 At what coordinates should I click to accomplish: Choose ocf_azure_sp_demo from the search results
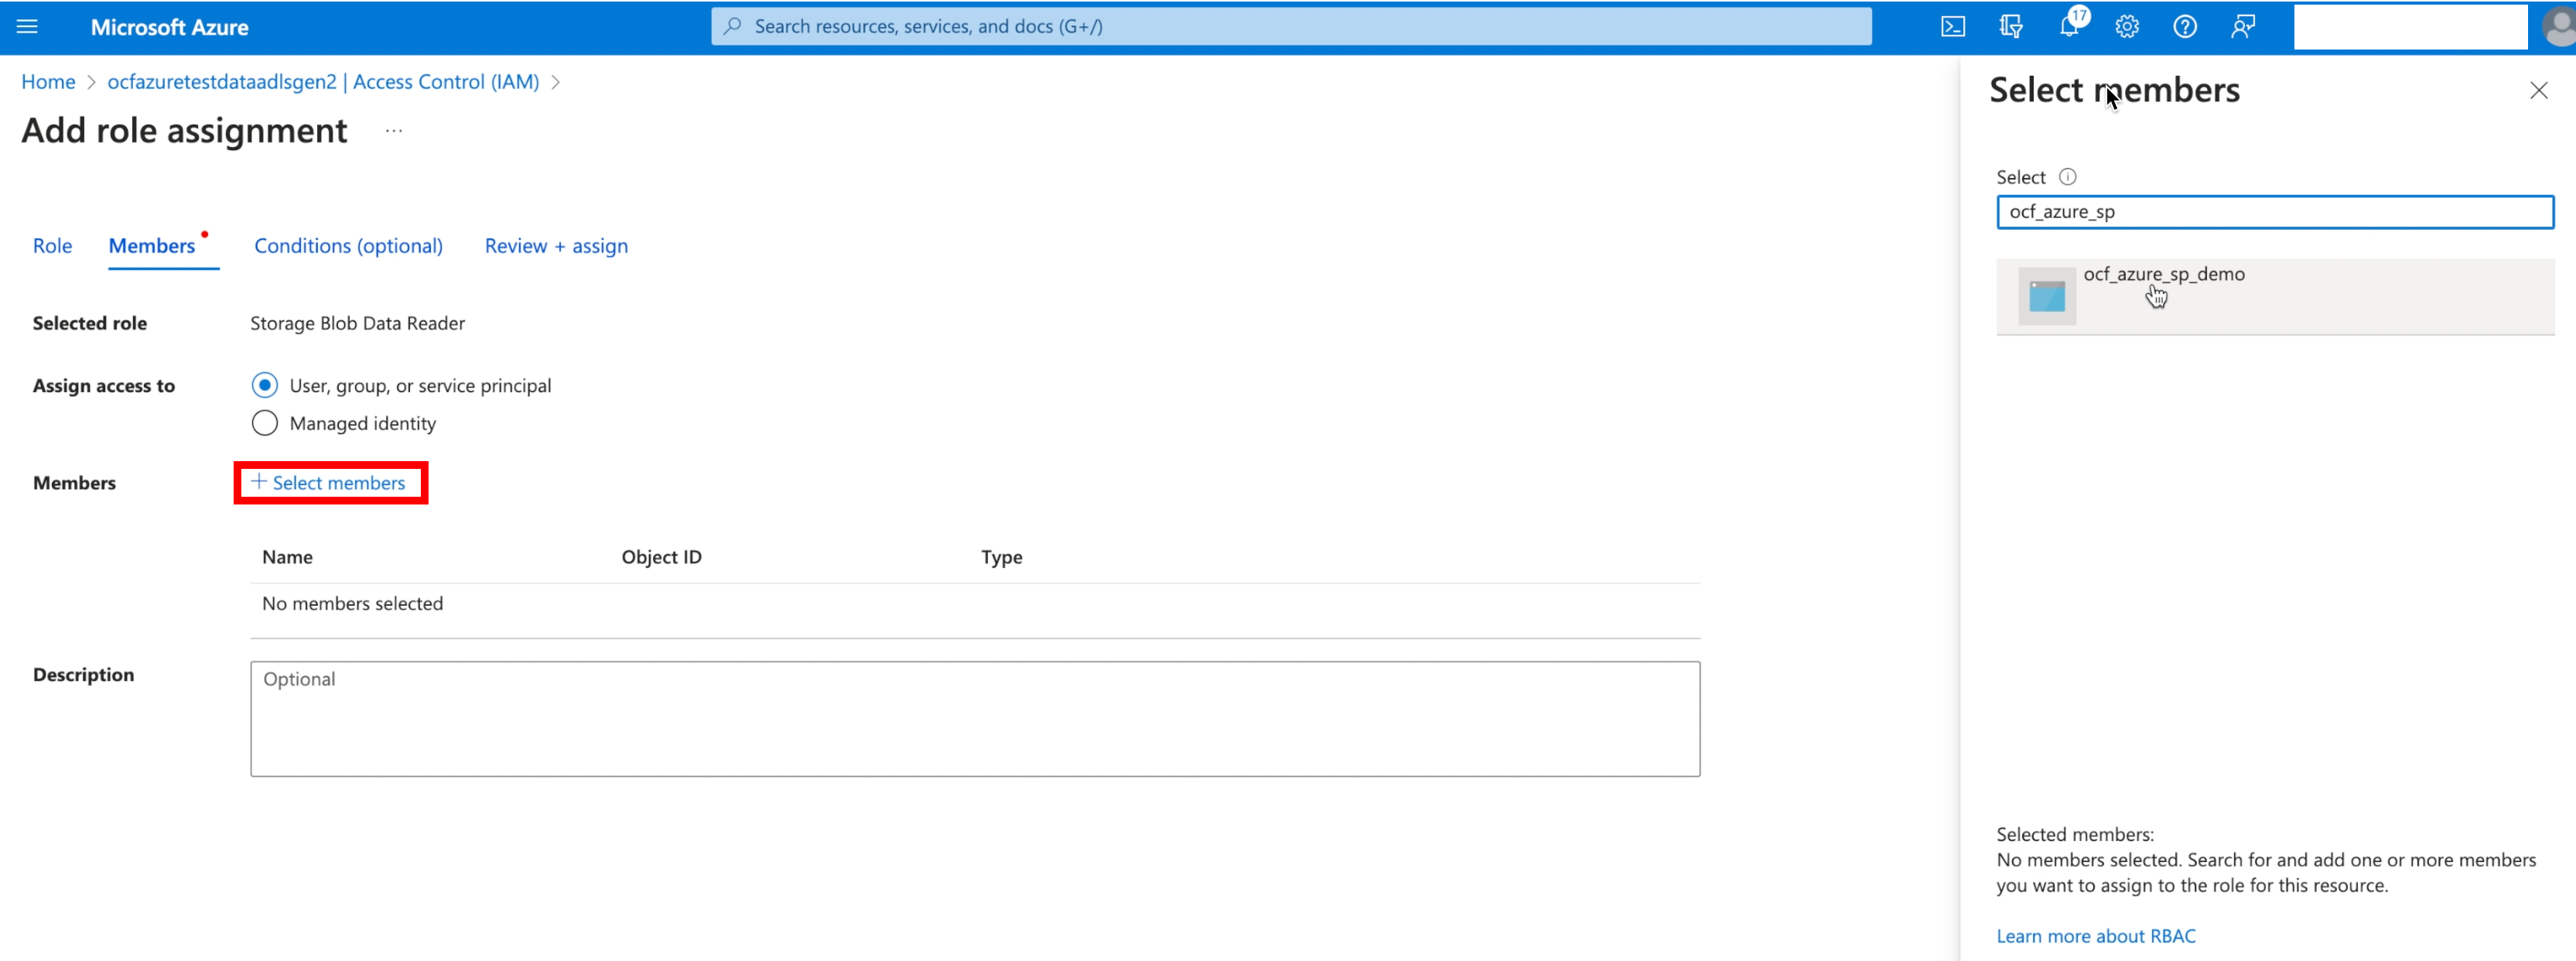pos(2275,296)
